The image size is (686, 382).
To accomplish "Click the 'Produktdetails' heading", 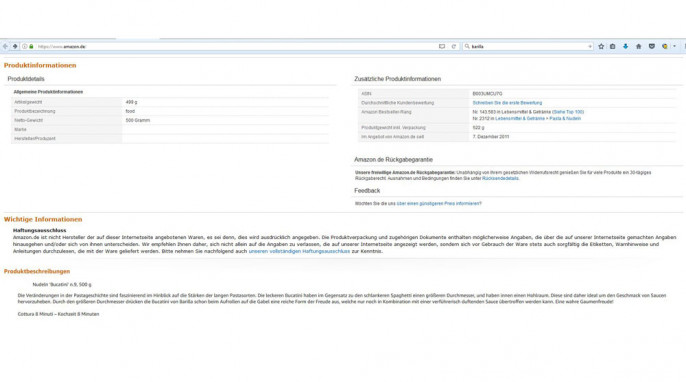I will coord(26,79).
